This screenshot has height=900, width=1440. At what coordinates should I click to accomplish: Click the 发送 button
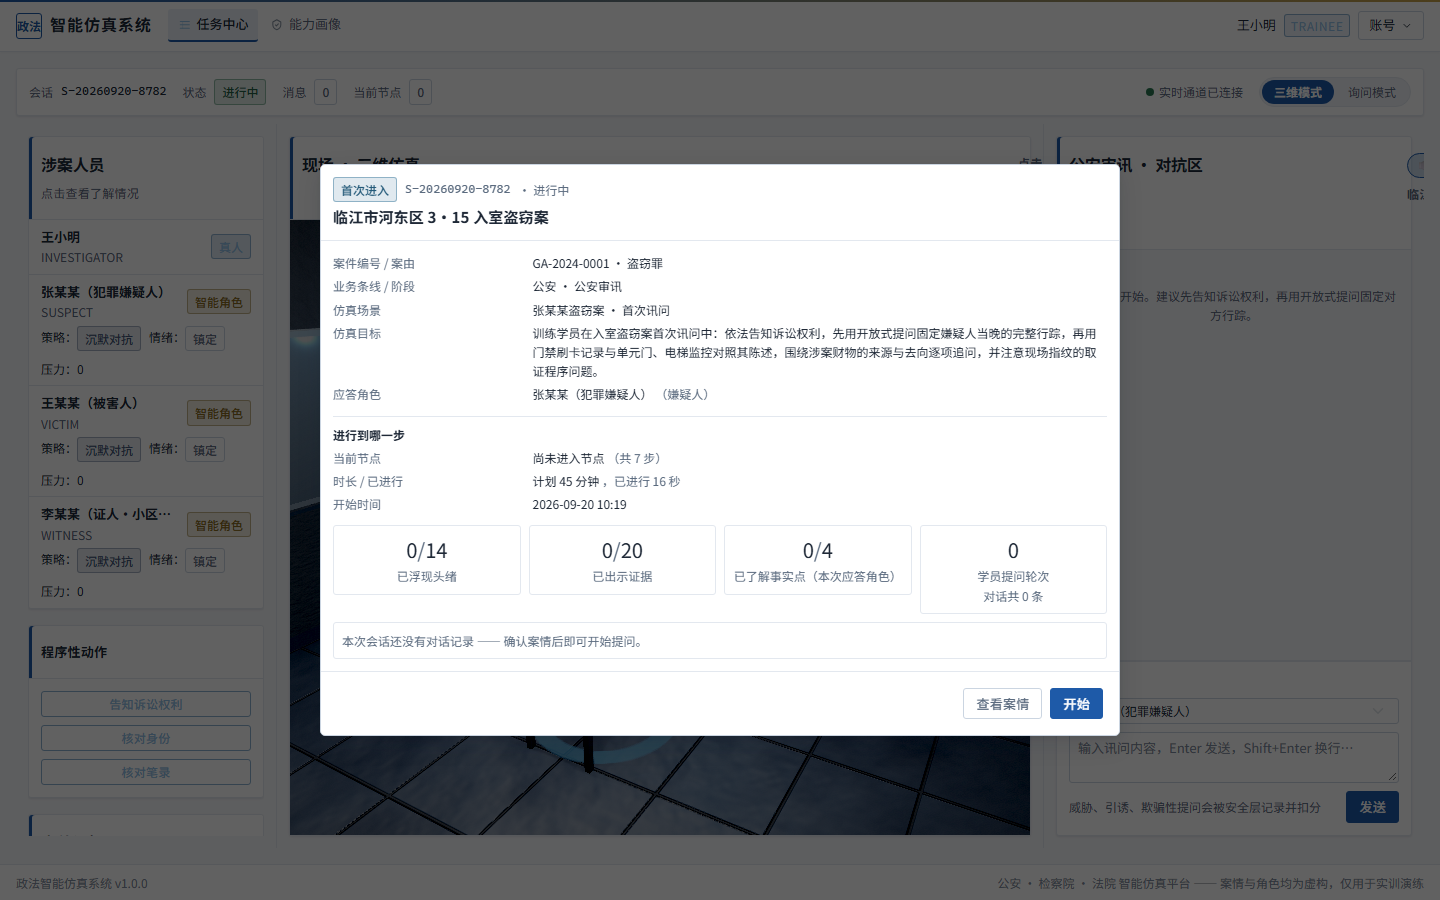(x=1372, y=807)
